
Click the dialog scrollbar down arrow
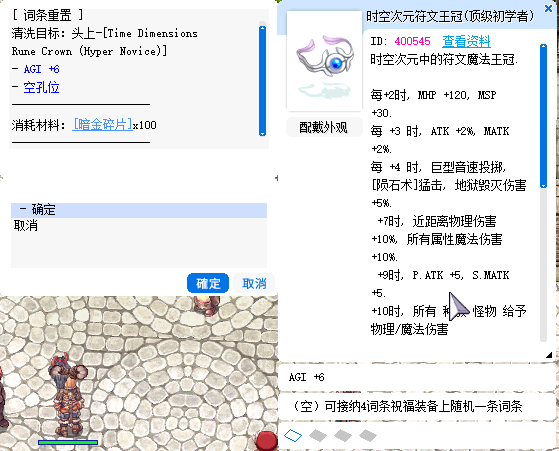click(262, 134)
